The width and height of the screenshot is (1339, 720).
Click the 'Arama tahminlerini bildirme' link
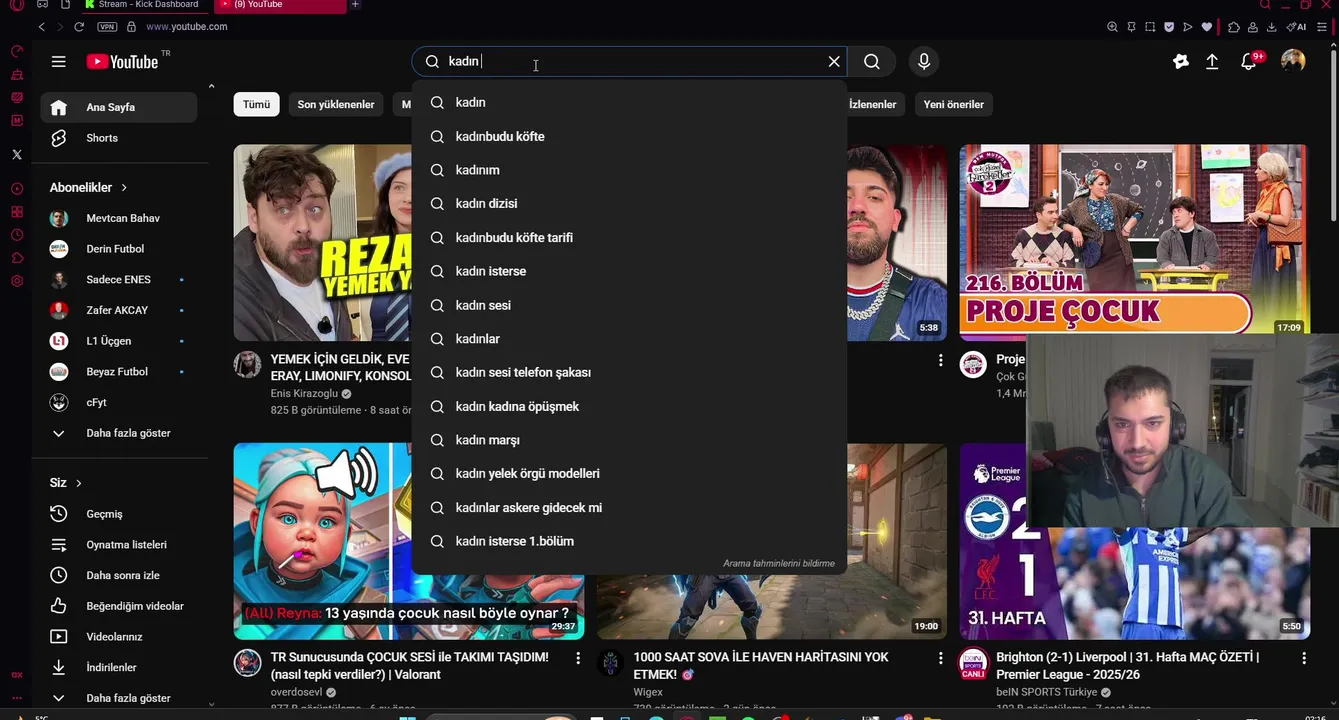click(779, 563)
